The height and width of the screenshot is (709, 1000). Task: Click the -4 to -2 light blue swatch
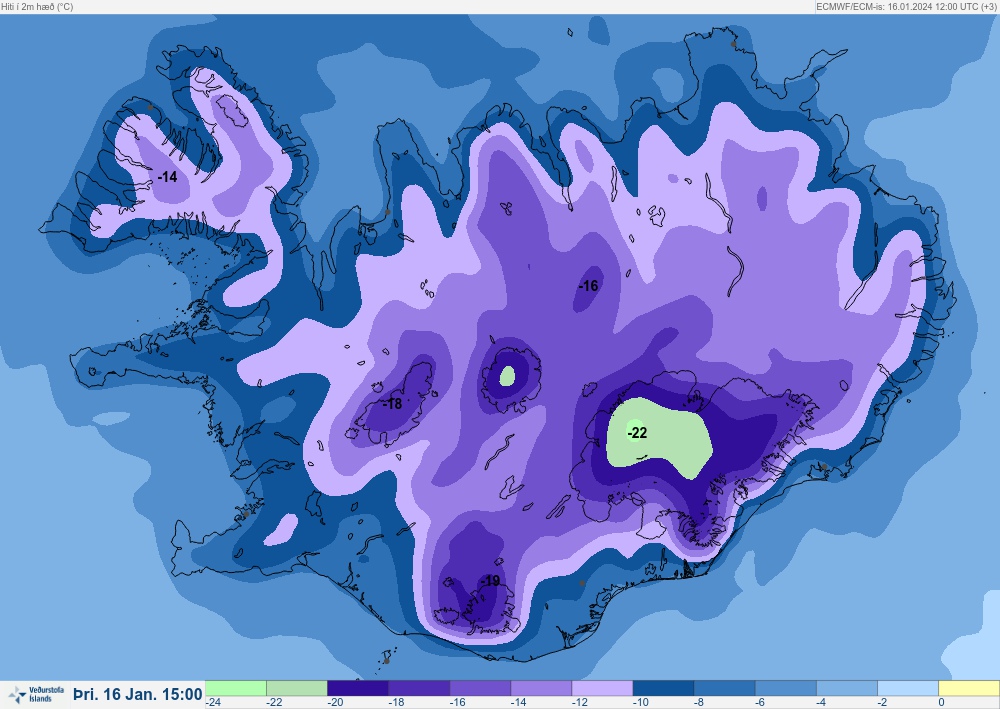coord(847,688)
